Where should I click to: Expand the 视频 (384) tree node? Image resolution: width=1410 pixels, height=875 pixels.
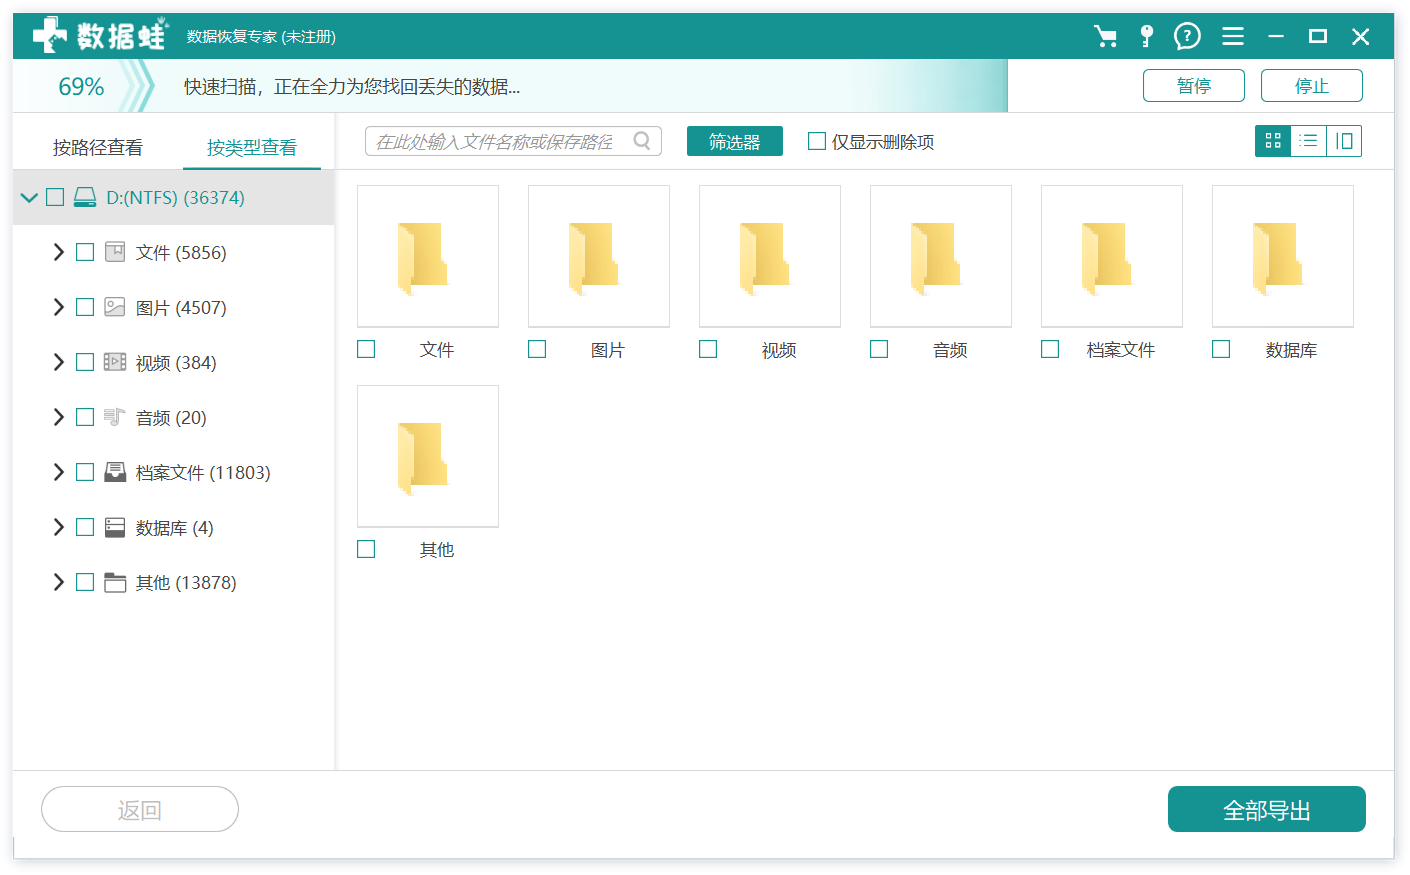58,362
